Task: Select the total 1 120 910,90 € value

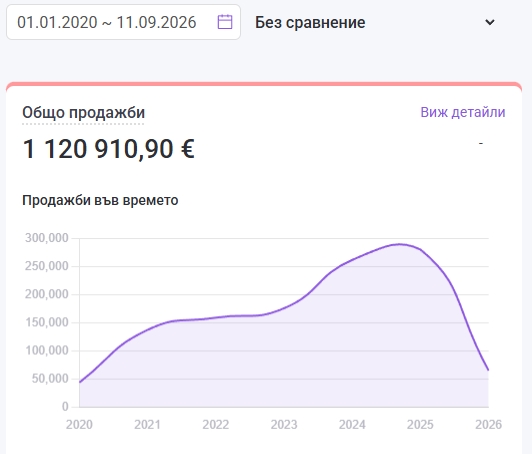Action: tap(109, 149)
